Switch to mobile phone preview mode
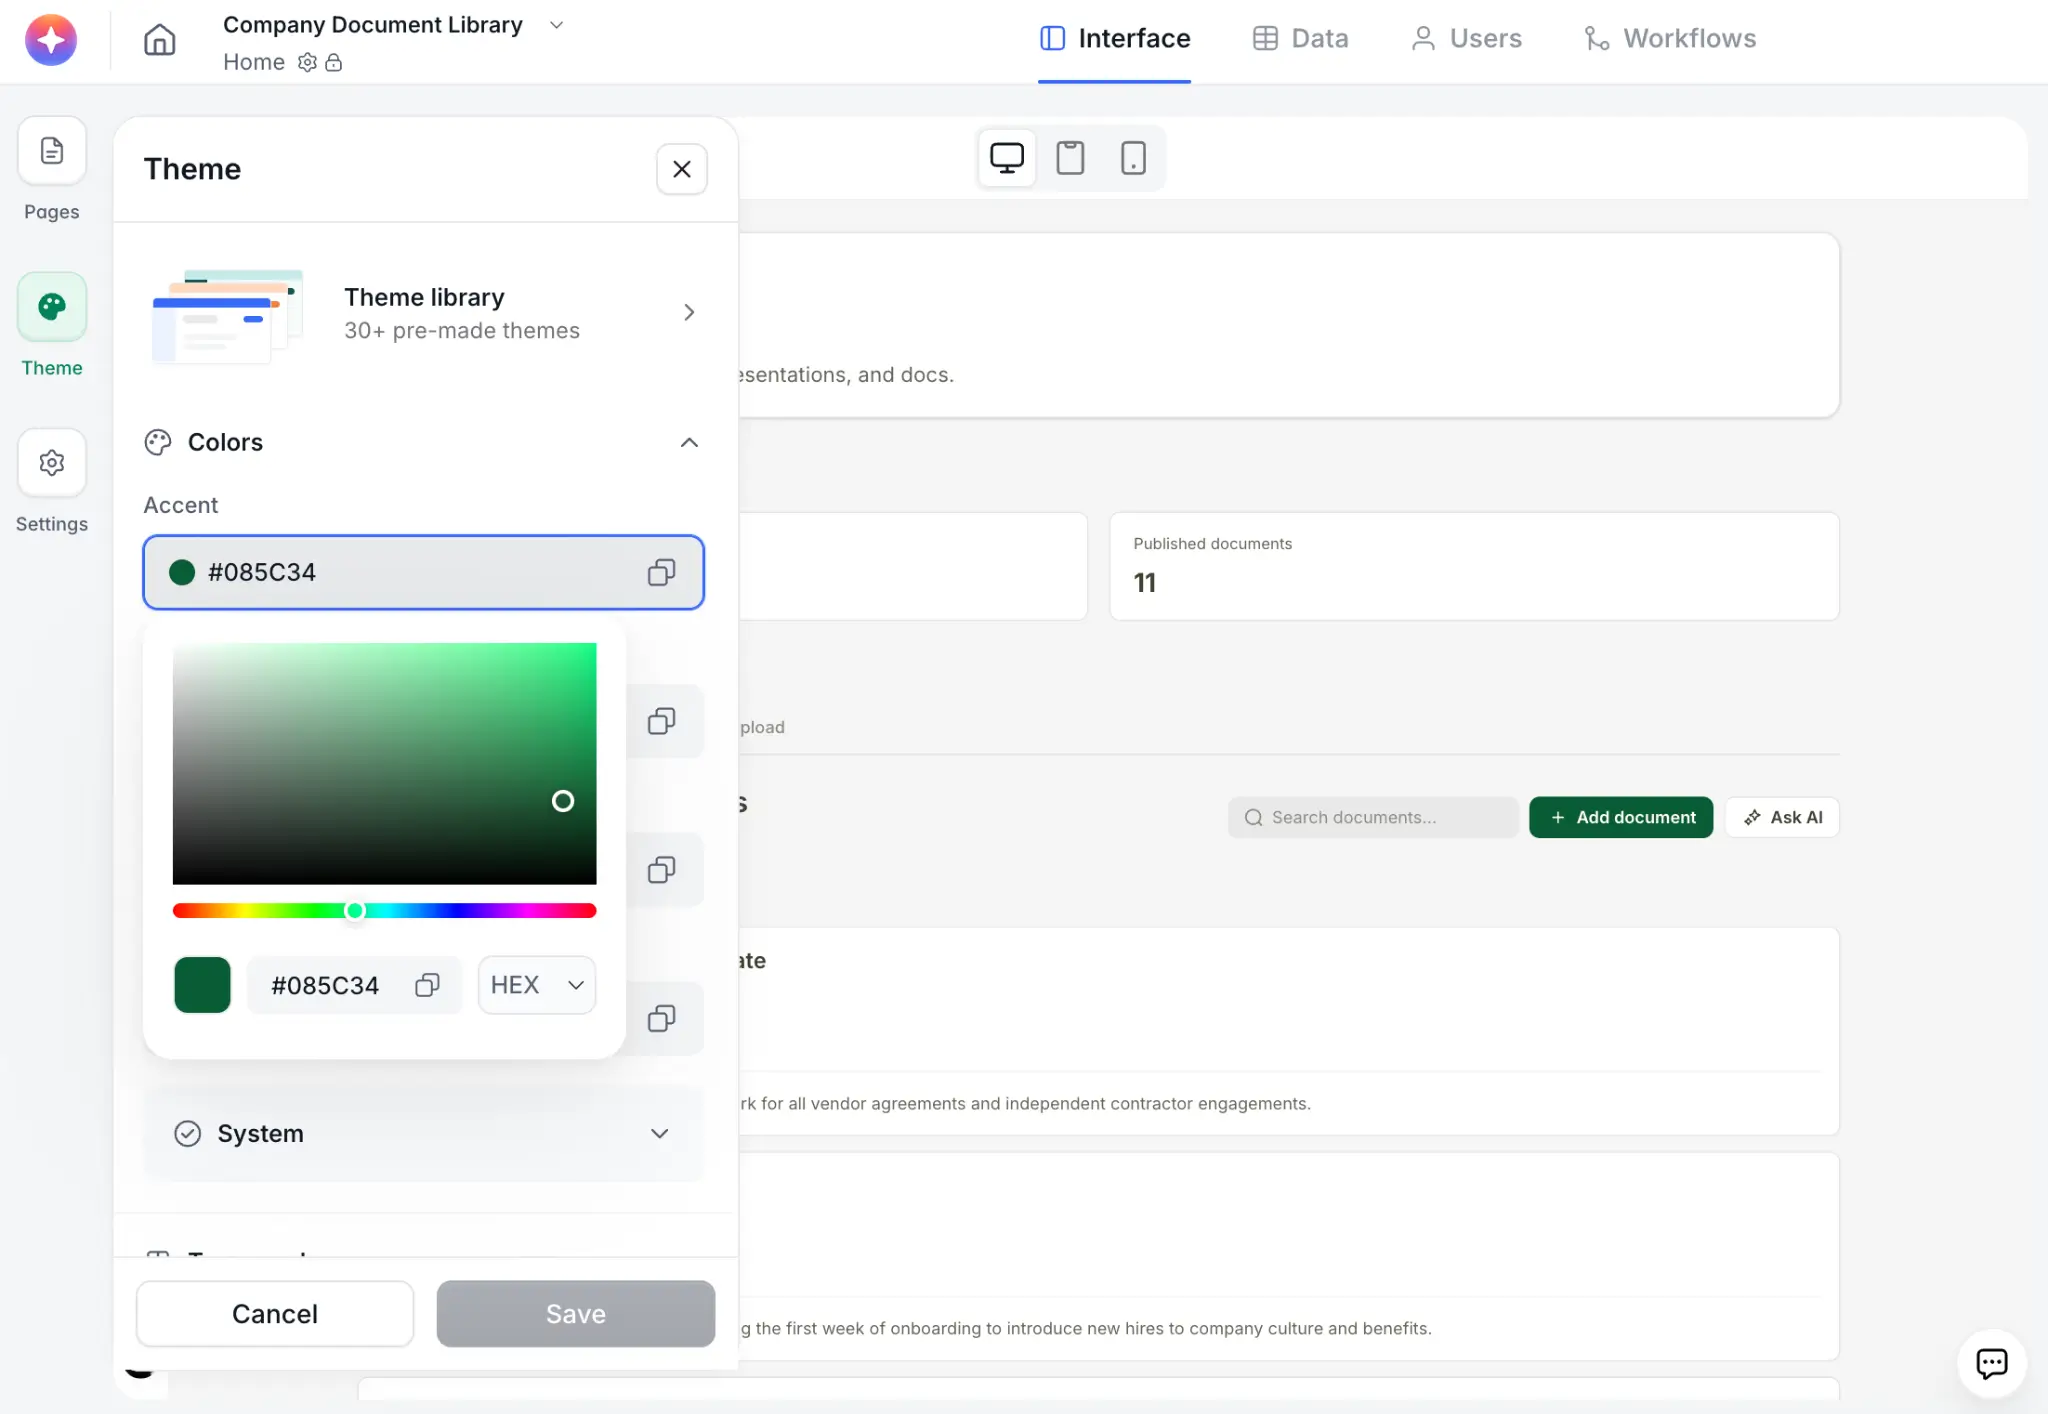Viewport: 2048px width, 1414px height. [x=1133, y=158]
